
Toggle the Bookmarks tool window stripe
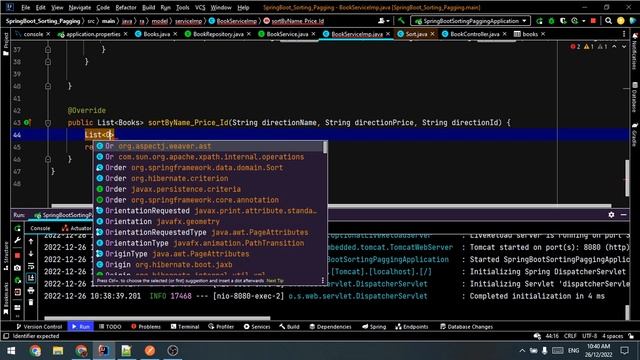tap(6, 298)
